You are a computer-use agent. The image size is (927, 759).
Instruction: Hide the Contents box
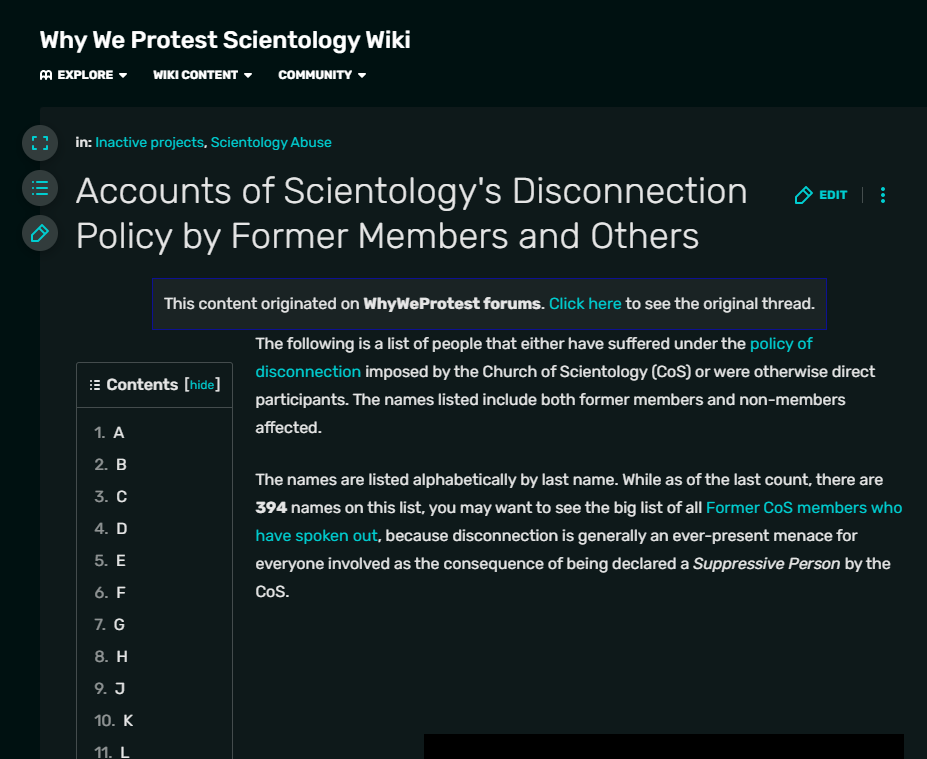[x=202, y=385]
